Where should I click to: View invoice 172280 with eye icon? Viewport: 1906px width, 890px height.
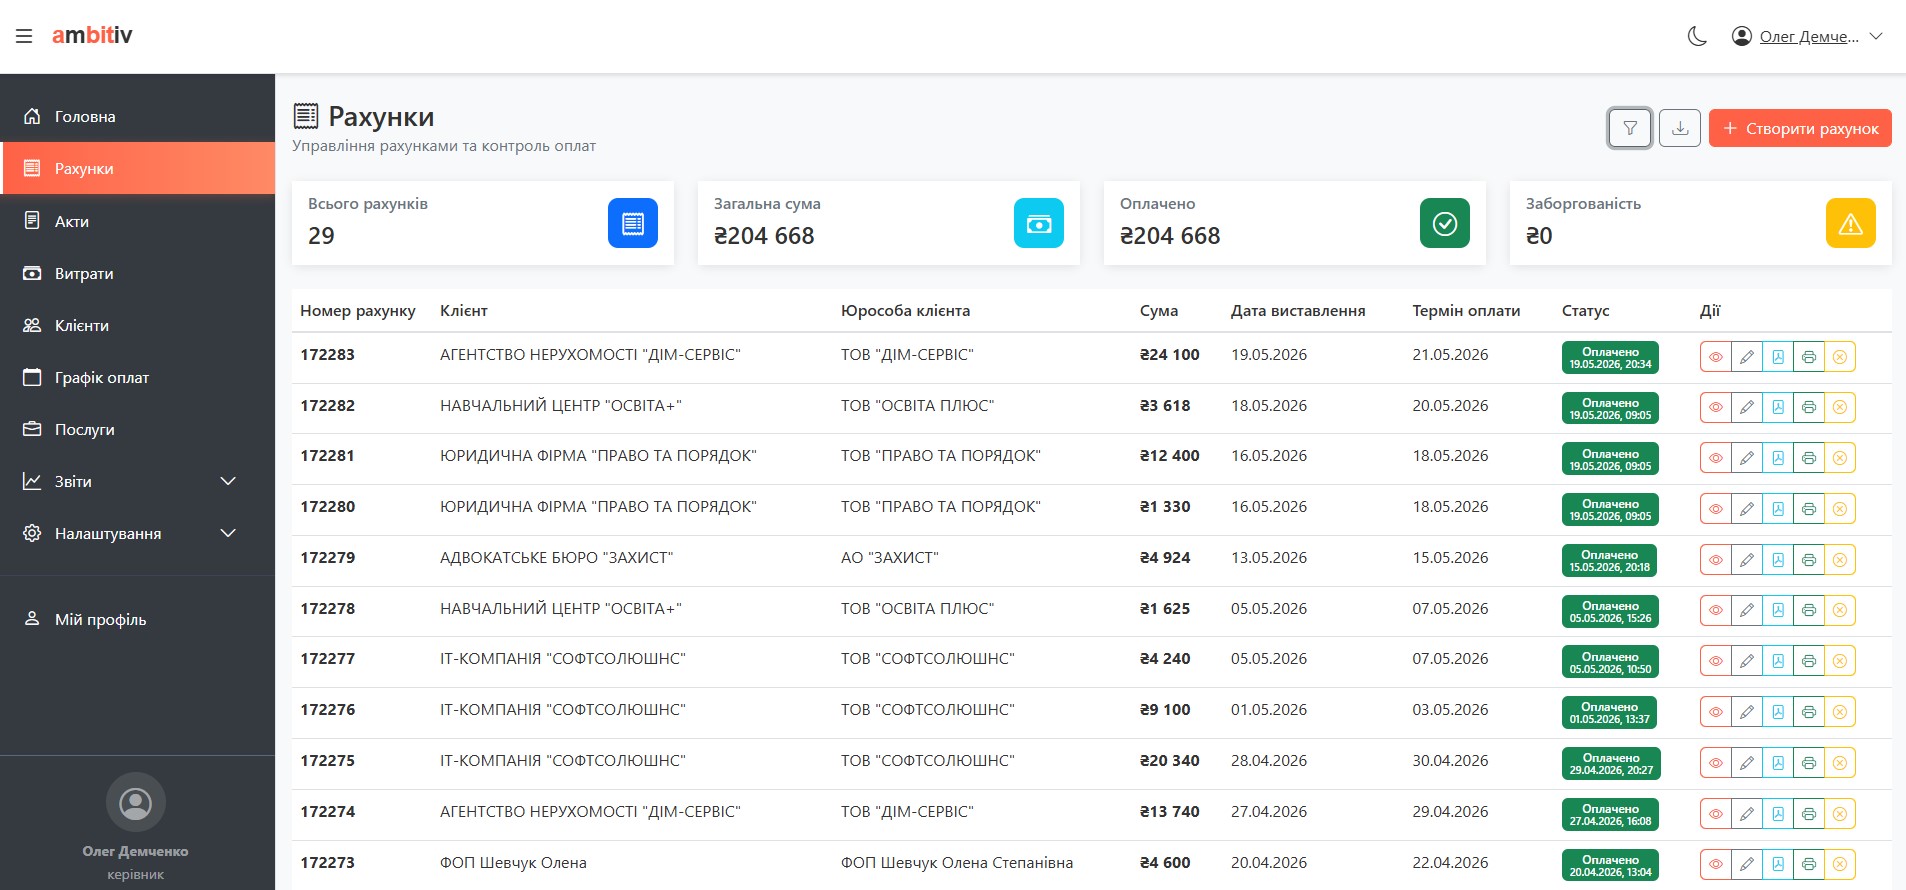click(x=1716, y=509)
